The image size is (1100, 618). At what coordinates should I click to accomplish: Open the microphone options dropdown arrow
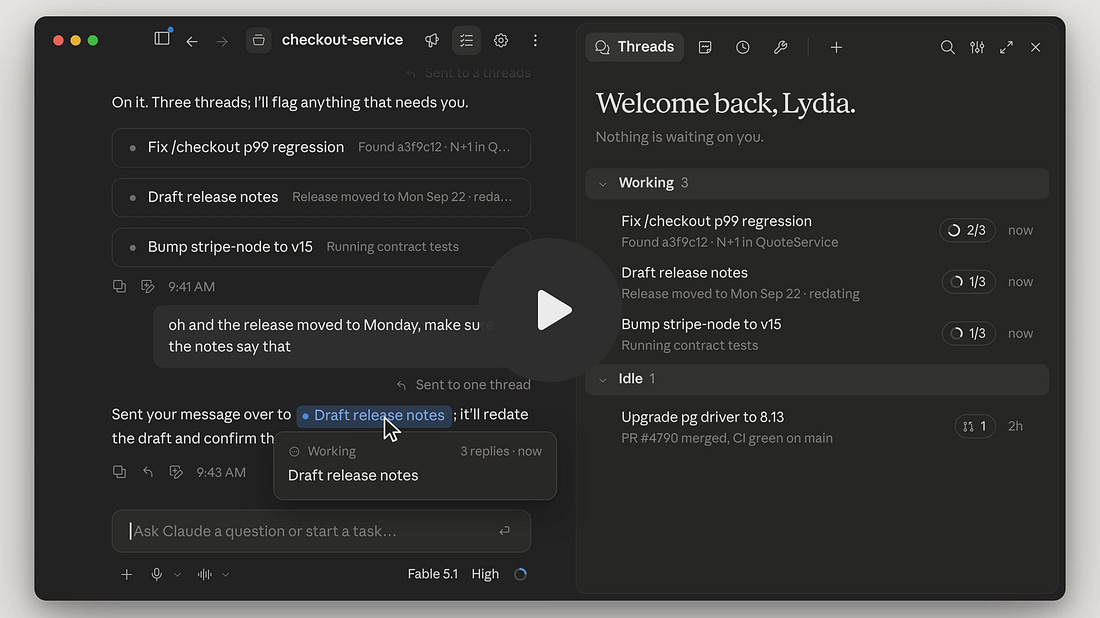[x=177, y=575]
